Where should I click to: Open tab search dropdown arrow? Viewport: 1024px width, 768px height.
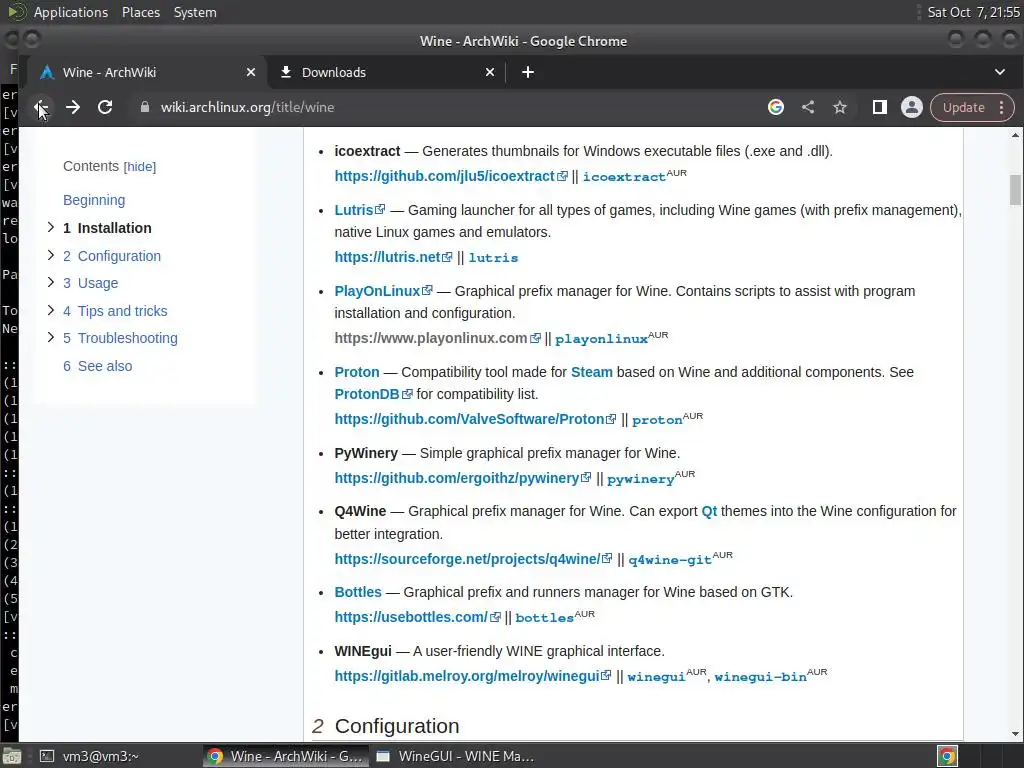1000,72
